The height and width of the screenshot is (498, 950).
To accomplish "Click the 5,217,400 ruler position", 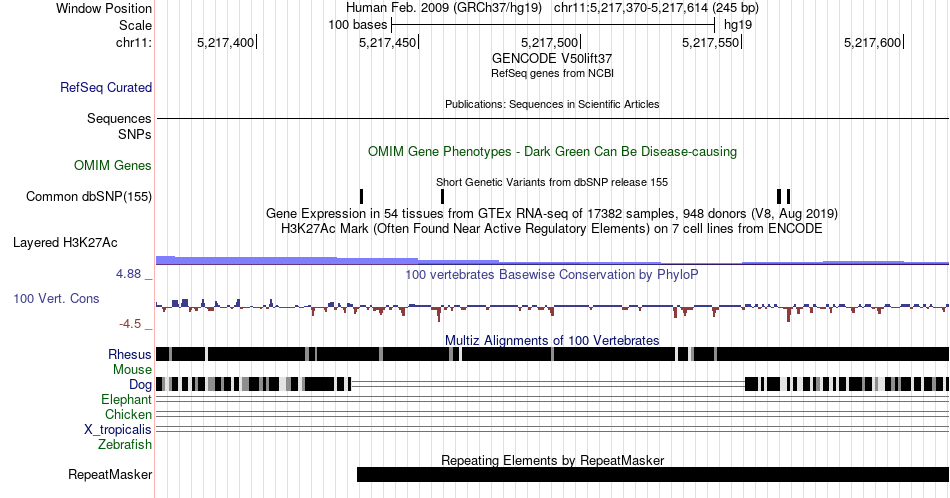I will (226, 42).
